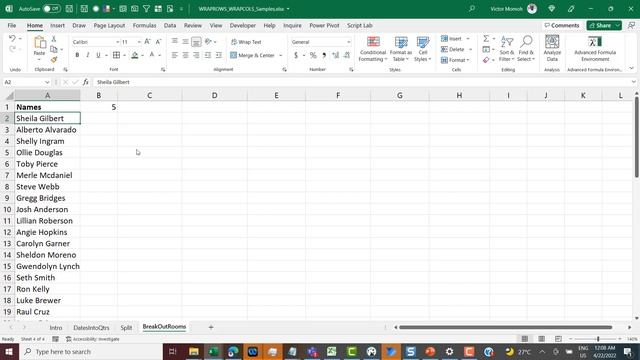
Task: Open Format cells dropdown
Action: tap(455, 60)
